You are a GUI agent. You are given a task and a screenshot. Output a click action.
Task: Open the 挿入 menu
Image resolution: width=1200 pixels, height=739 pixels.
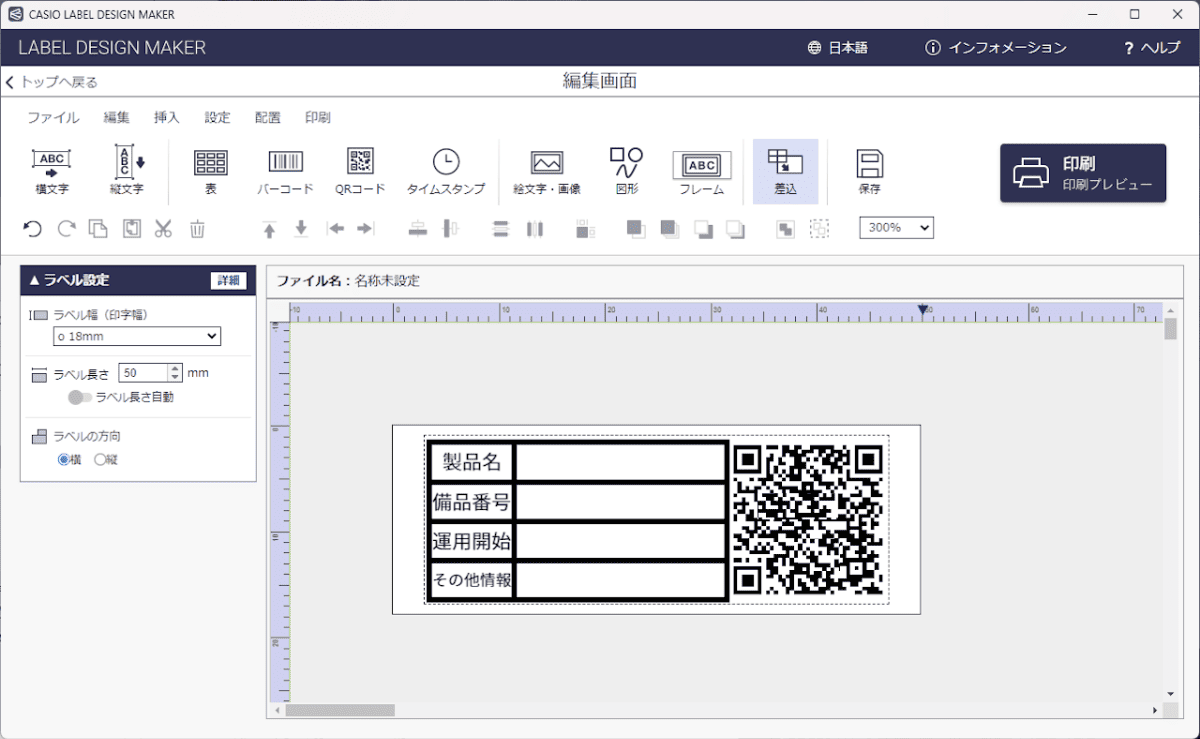pyautogui.click(x=167, y=117)
